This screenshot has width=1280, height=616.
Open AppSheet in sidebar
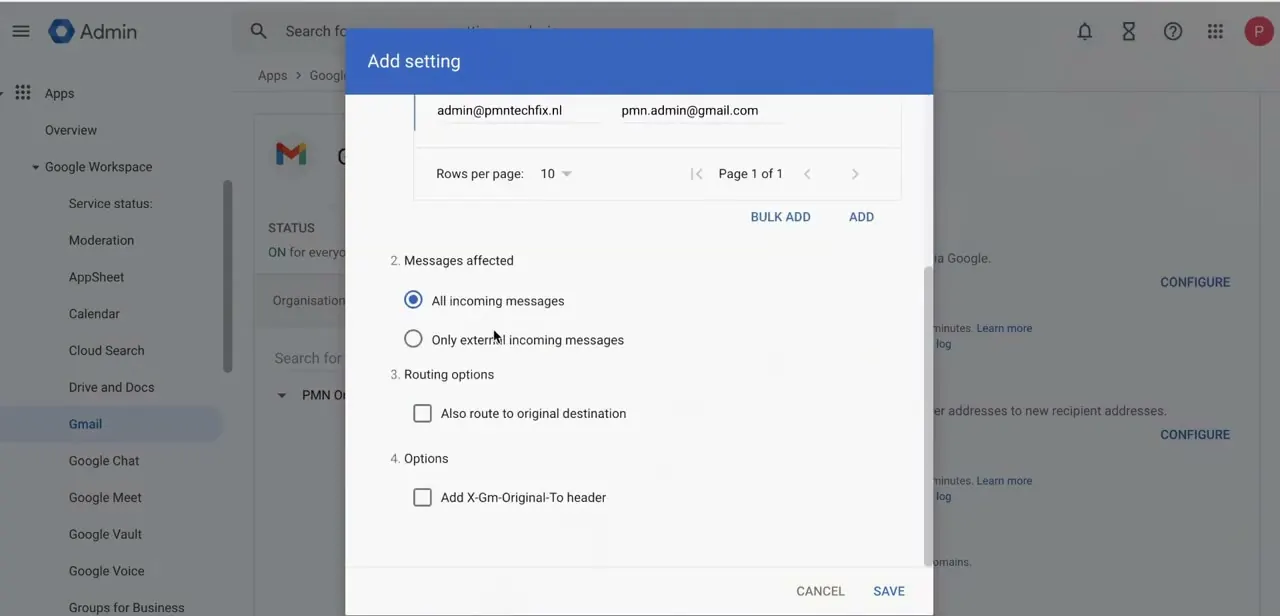pos(97,277)
